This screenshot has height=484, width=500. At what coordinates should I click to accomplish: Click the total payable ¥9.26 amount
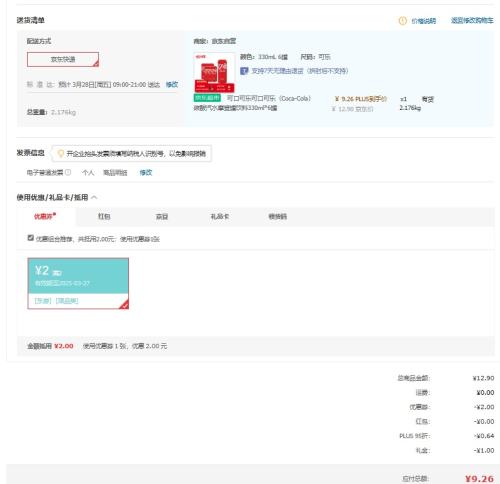479,479
